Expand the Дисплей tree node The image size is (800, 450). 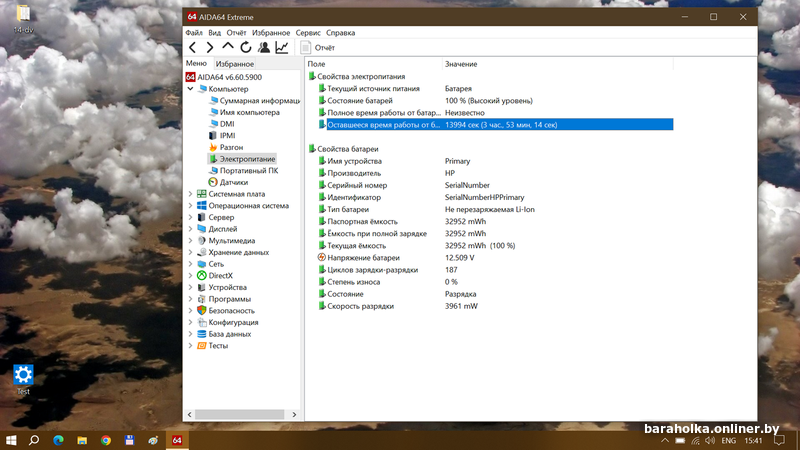190,229
